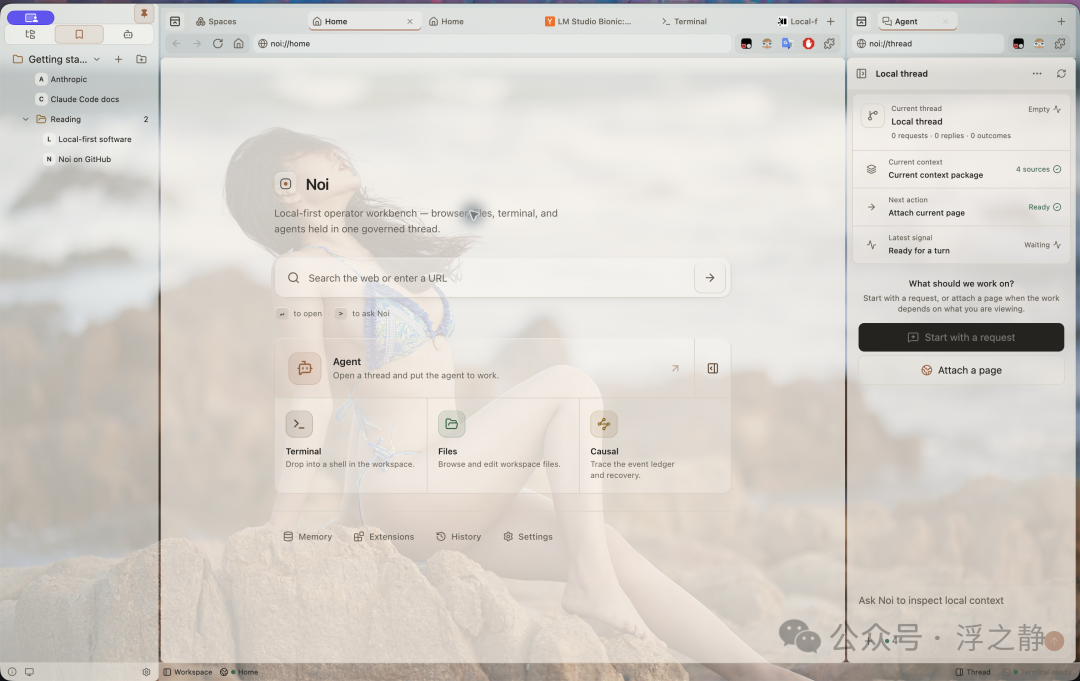Switch sidebar to agent robot tab
The height and width of the screenshot is (681, 1080).
point(128,34)
